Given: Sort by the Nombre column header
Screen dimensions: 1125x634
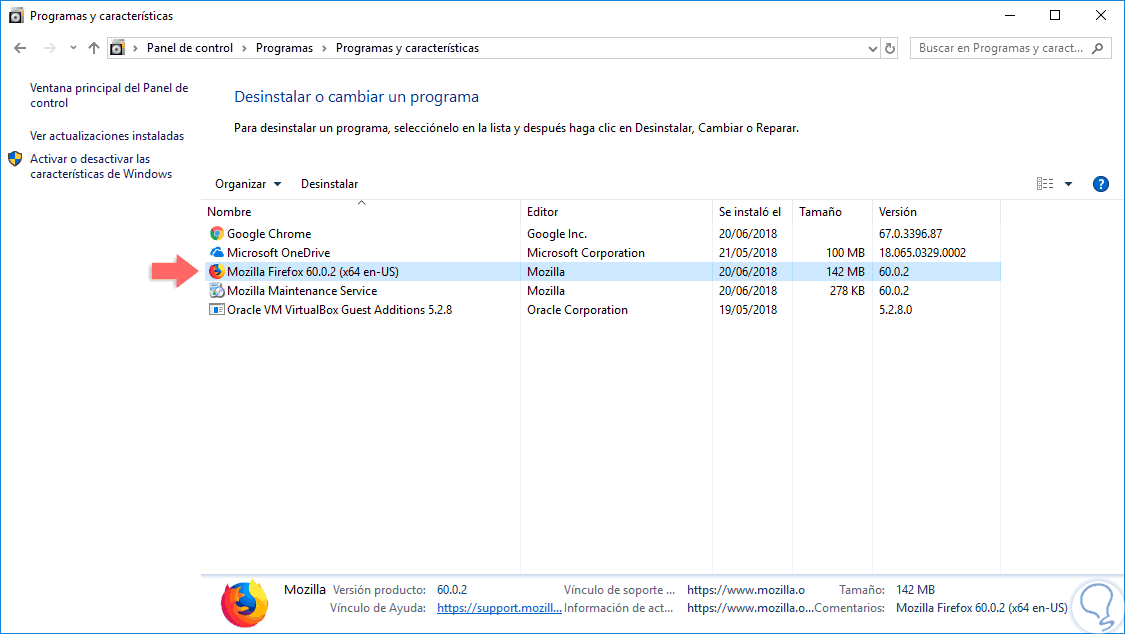Looking at the screenshot, I should pos(362,212).
